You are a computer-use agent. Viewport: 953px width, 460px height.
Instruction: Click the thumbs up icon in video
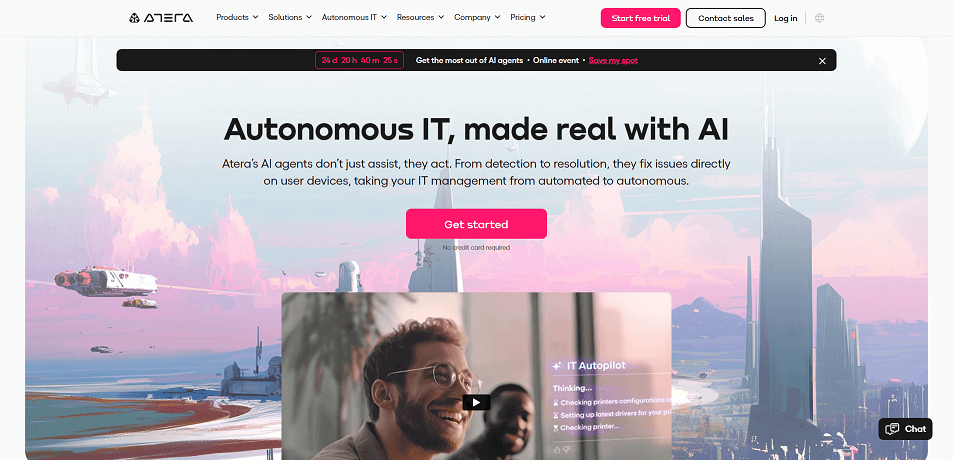tap(556, 450)
